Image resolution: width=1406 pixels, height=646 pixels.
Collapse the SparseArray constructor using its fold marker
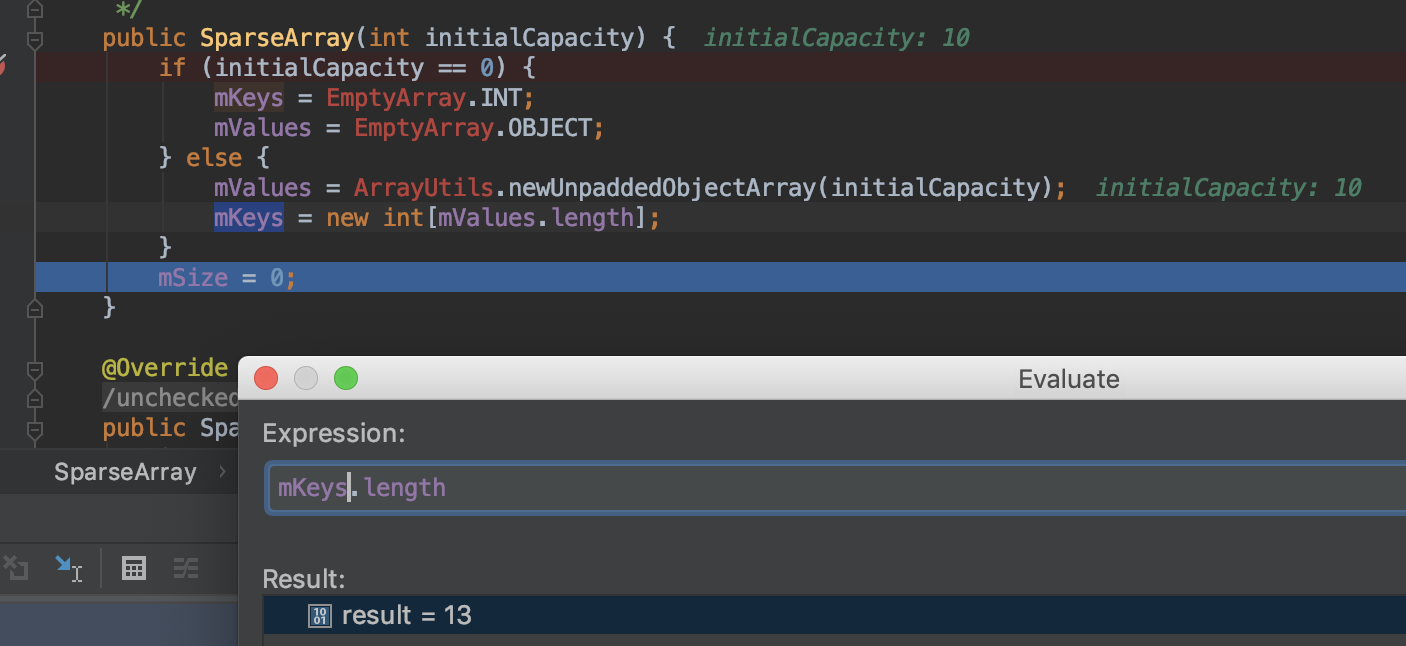(35, 39)
